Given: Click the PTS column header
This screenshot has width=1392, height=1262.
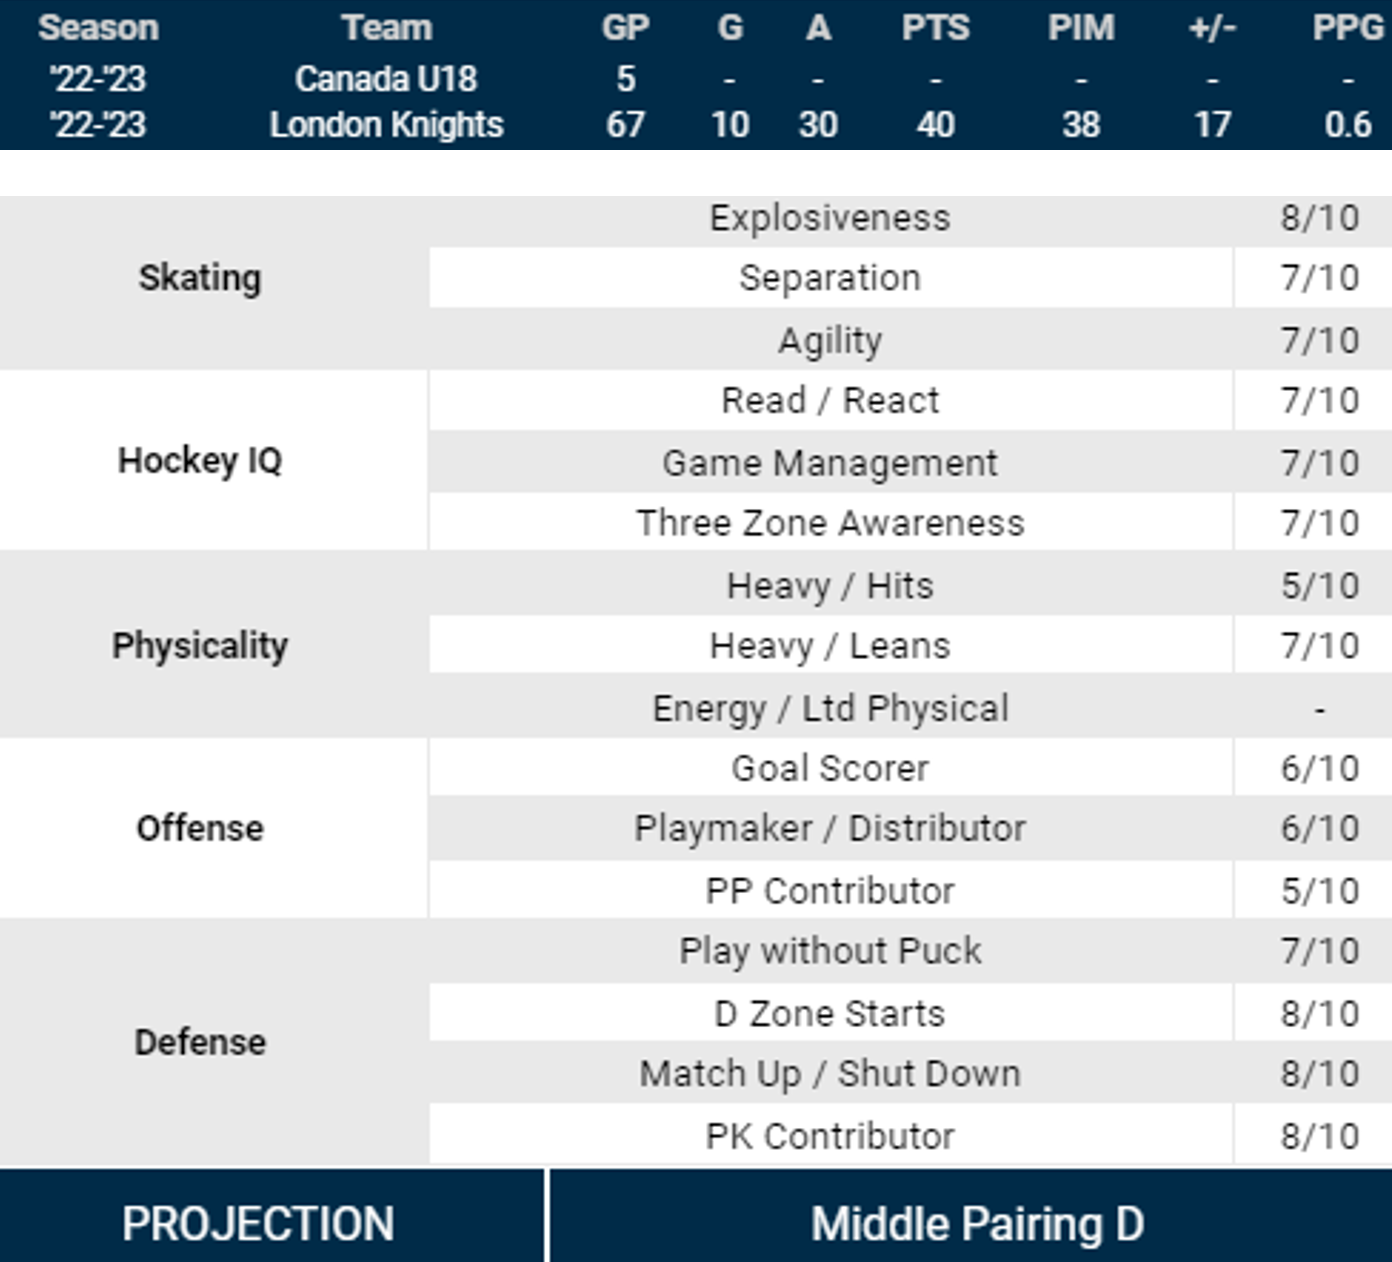Looking at the screenshot, I should [935, 28].
